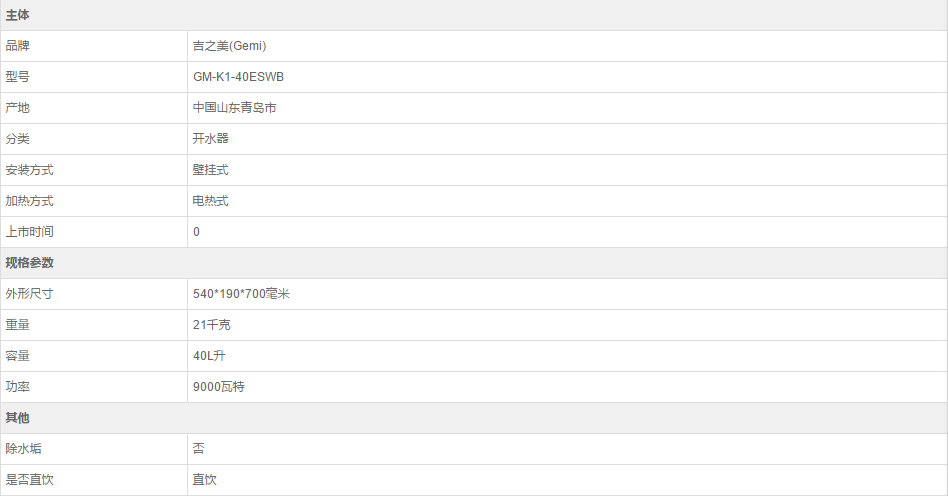
Task: Select the brand value 吉之美(Gemi)
Action: coord(229,46)
